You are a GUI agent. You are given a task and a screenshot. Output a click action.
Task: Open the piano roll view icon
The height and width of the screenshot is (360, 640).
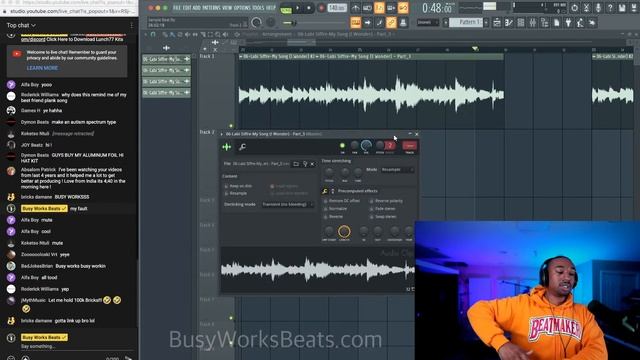click(x=509, y=23)
